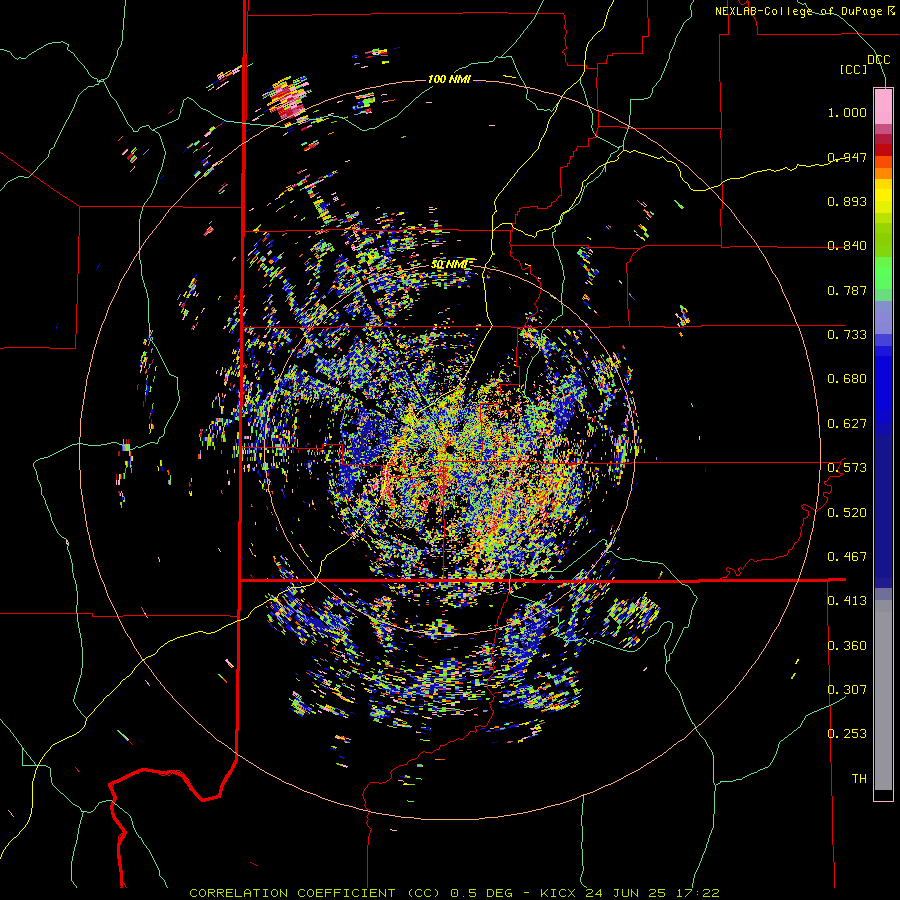This screenshot has width=900, height=900.
Task: Click the 0.893 scale value
Action: click(x=847, y=201)
